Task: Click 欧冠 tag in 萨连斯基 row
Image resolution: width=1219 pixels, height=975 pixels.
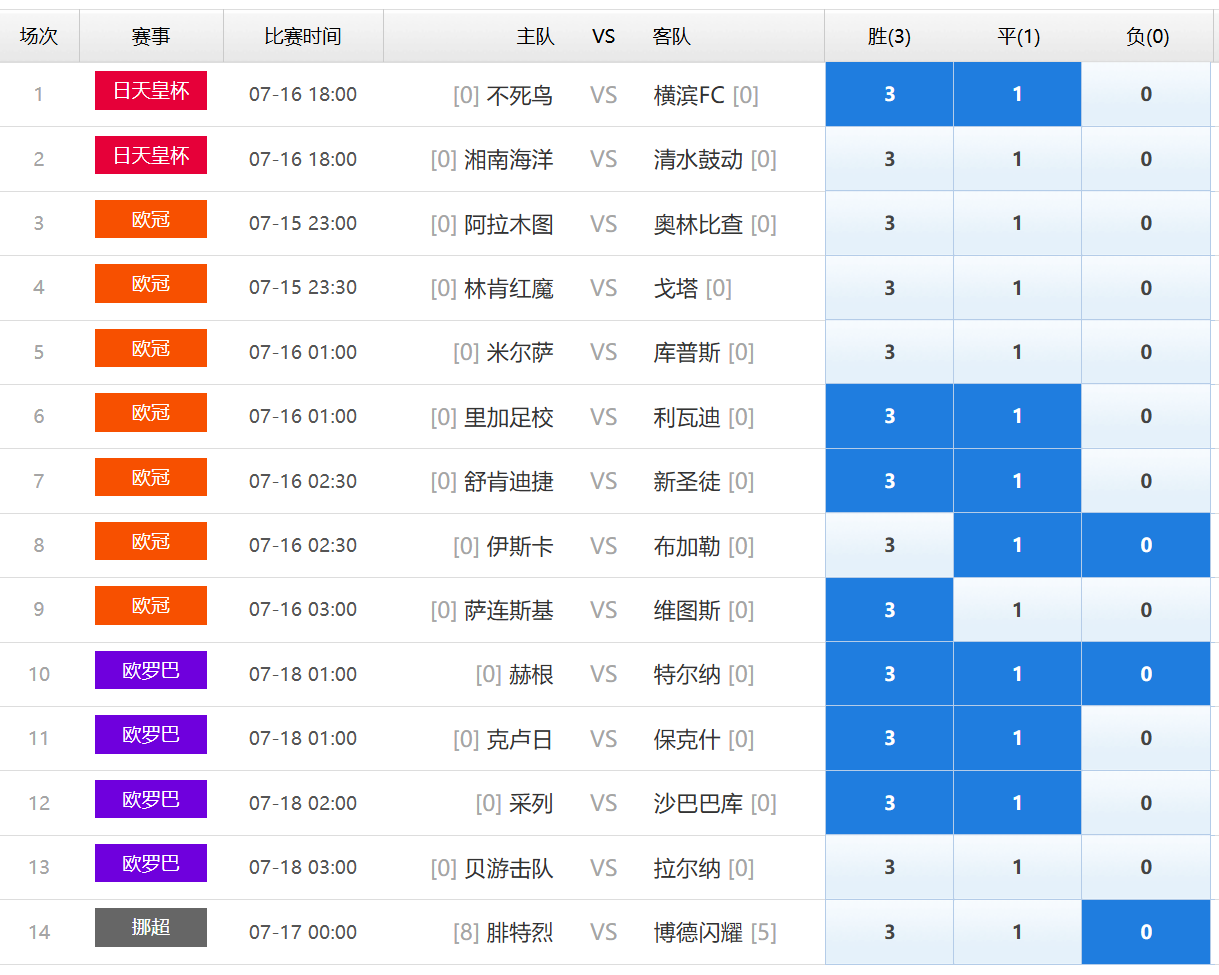Action: pyautogui.click(x=151, y=605)
